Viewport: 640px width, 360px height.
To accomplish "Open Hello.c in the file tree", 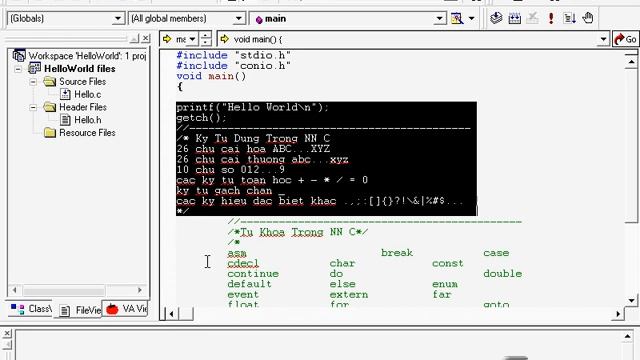I will coord(87,94).
